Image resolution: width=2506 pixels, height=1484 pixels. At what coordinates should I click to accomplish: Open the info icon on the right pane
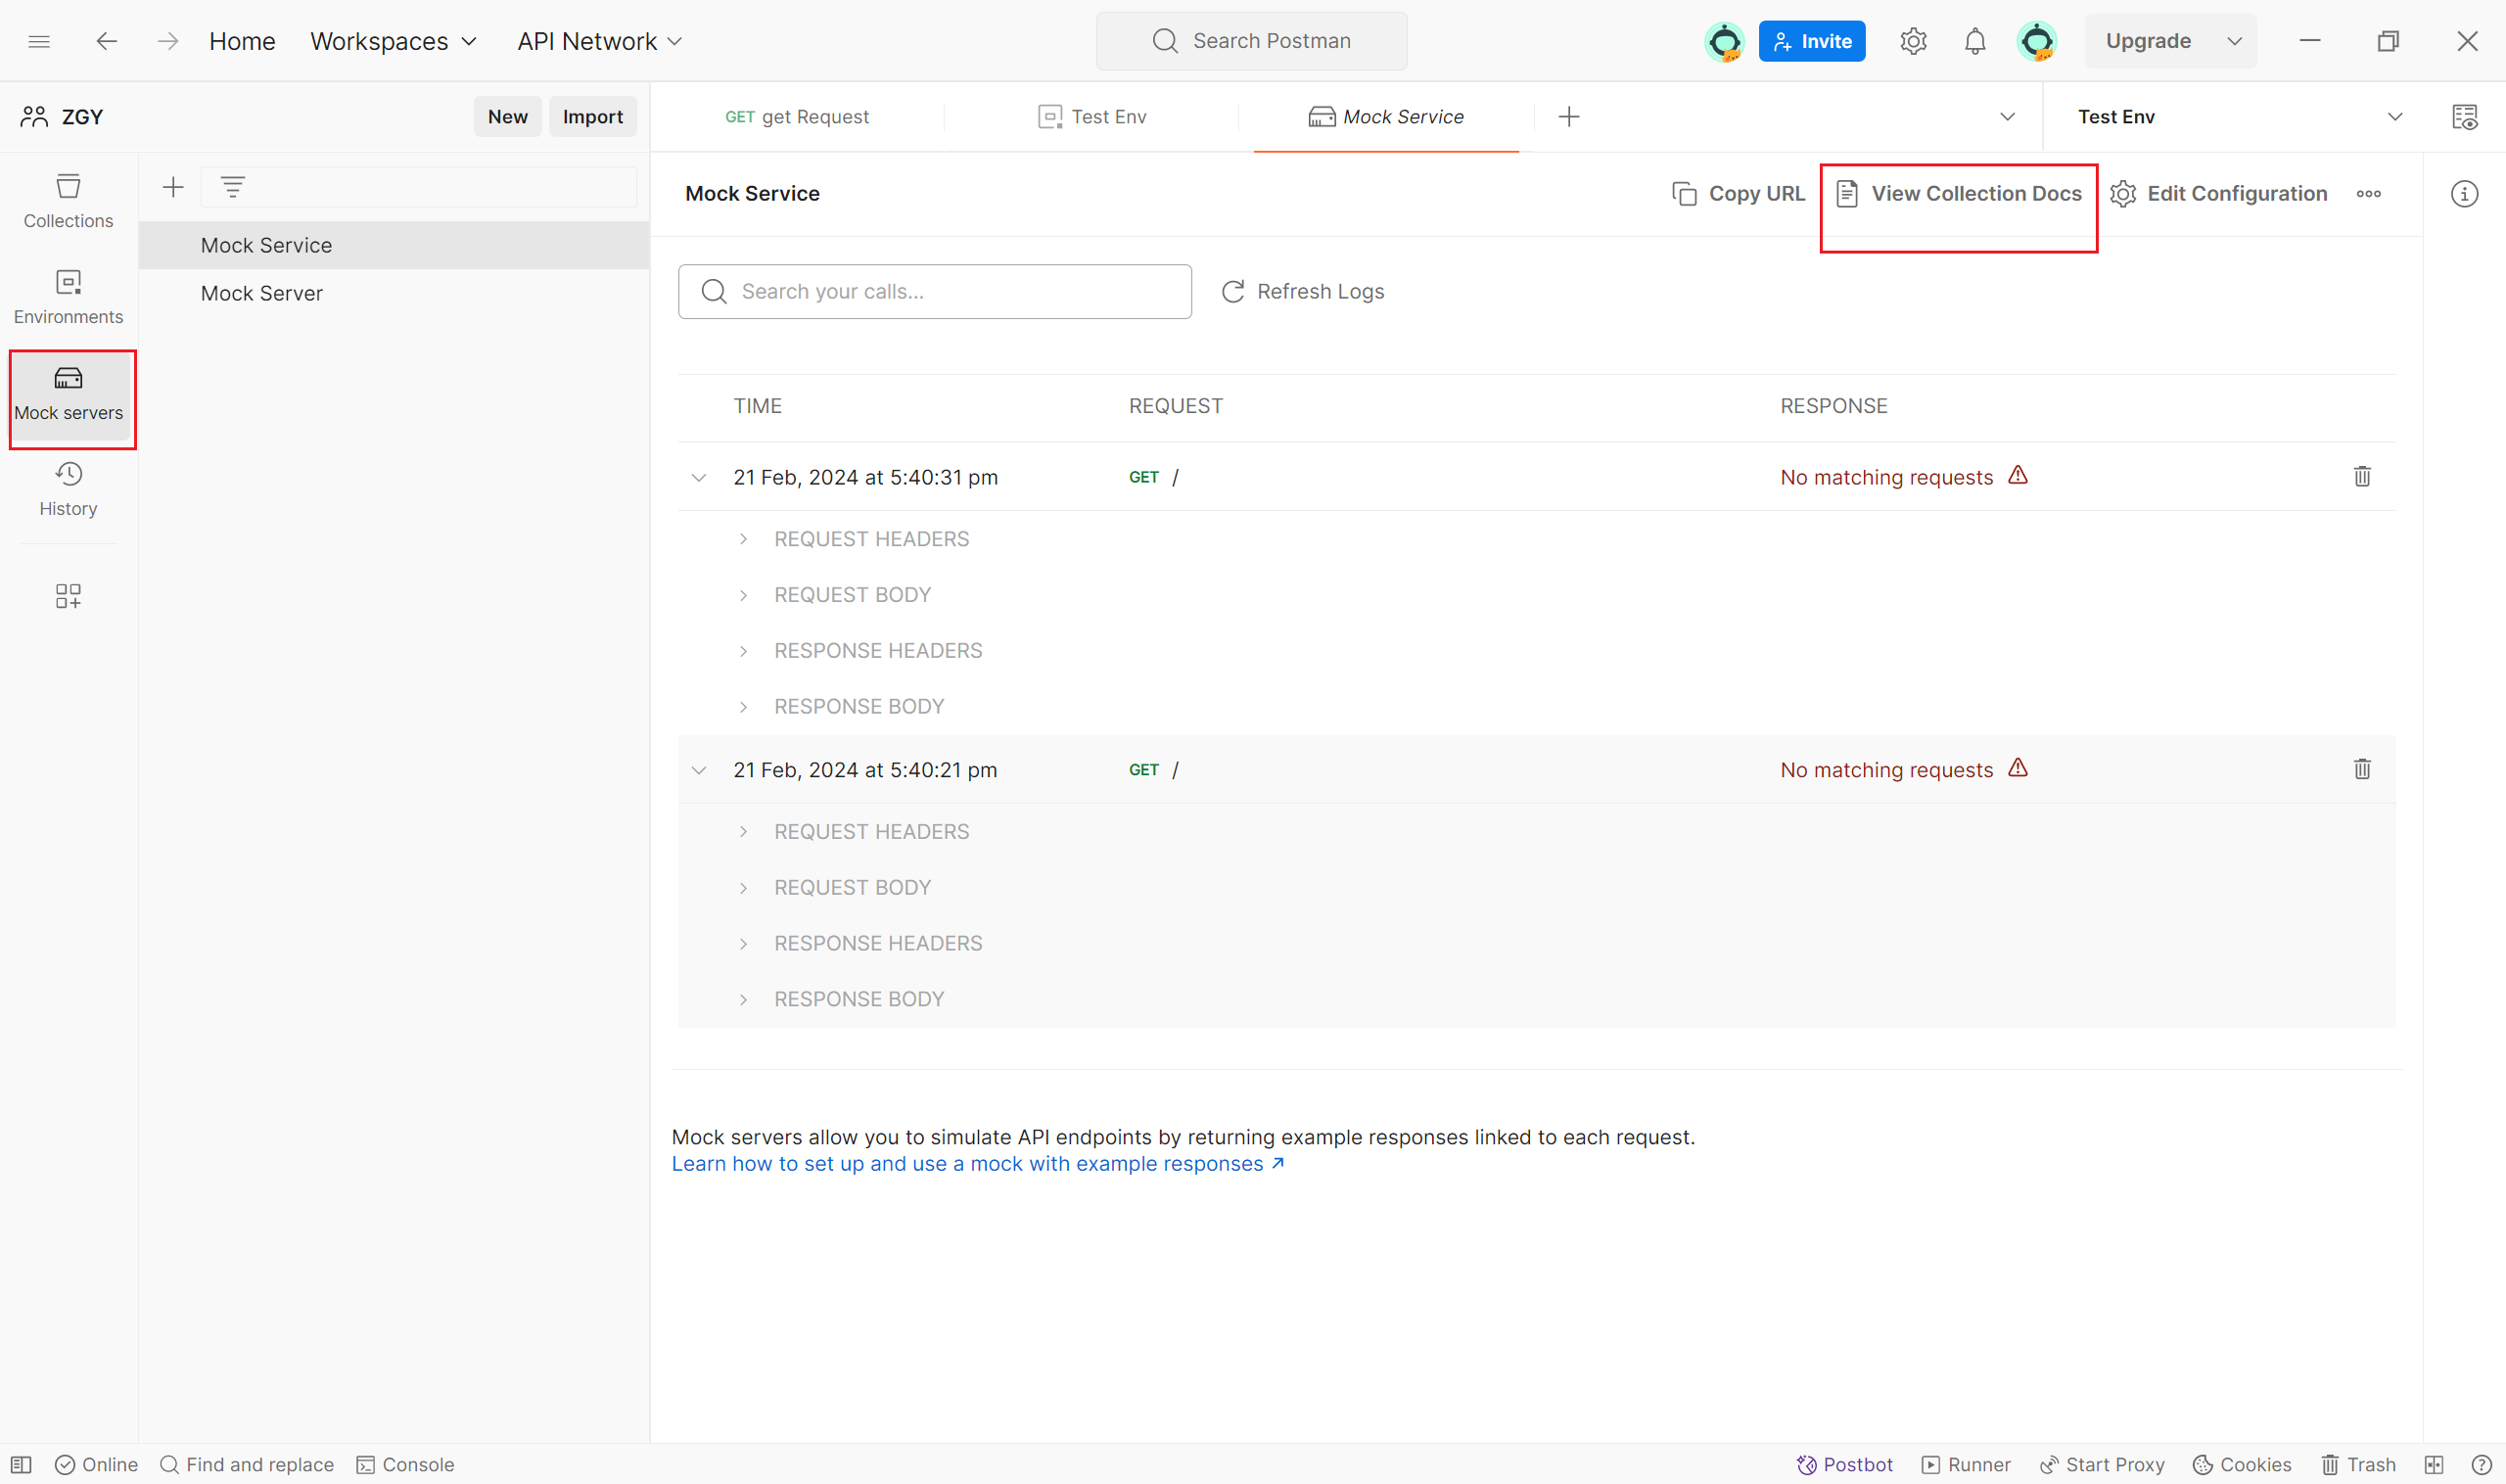2464,194
